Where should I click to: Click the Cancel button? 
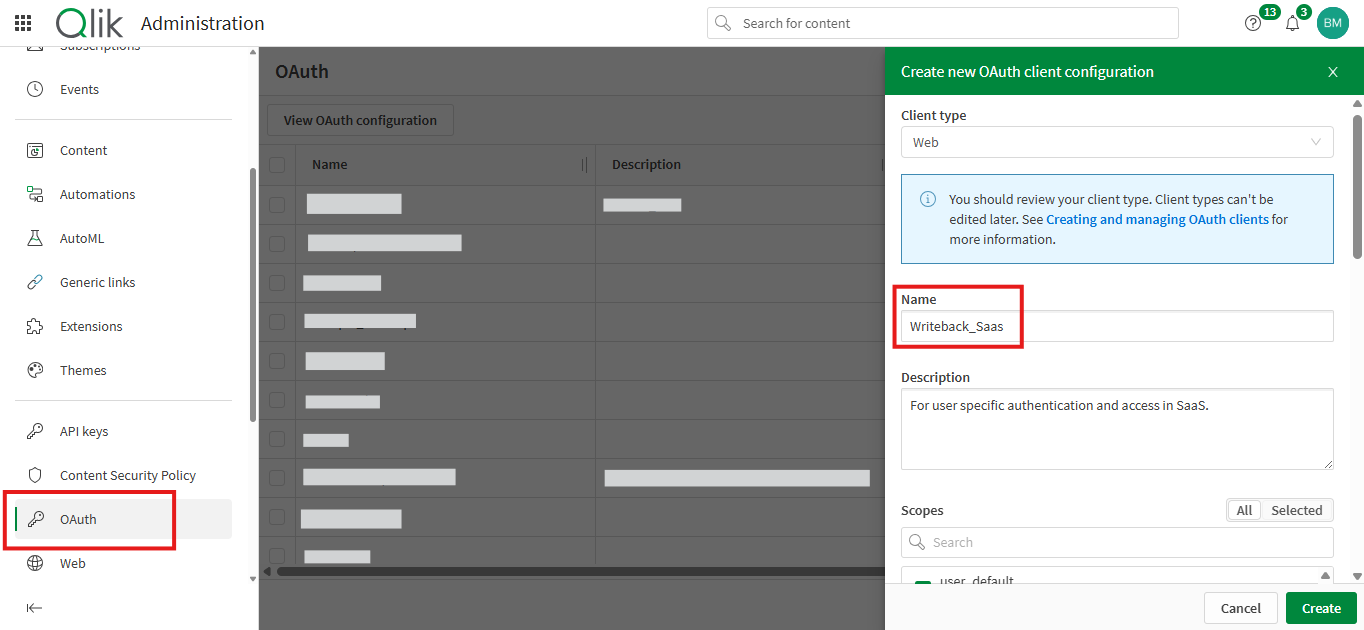1241,608
